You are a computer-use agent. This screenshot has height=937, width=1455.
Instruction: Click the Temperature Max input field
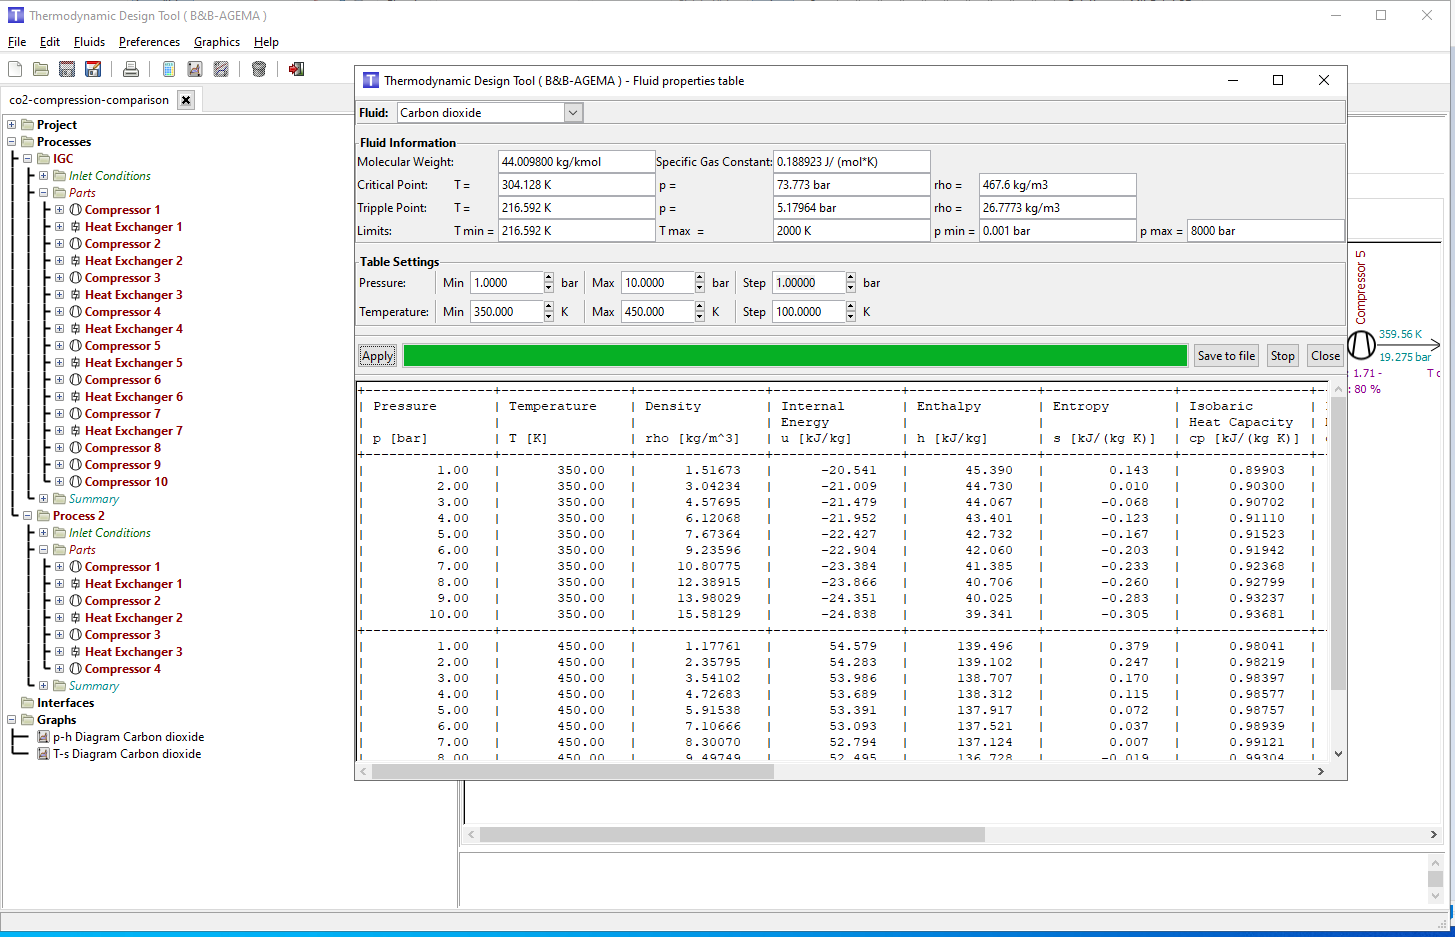[657, 312]
